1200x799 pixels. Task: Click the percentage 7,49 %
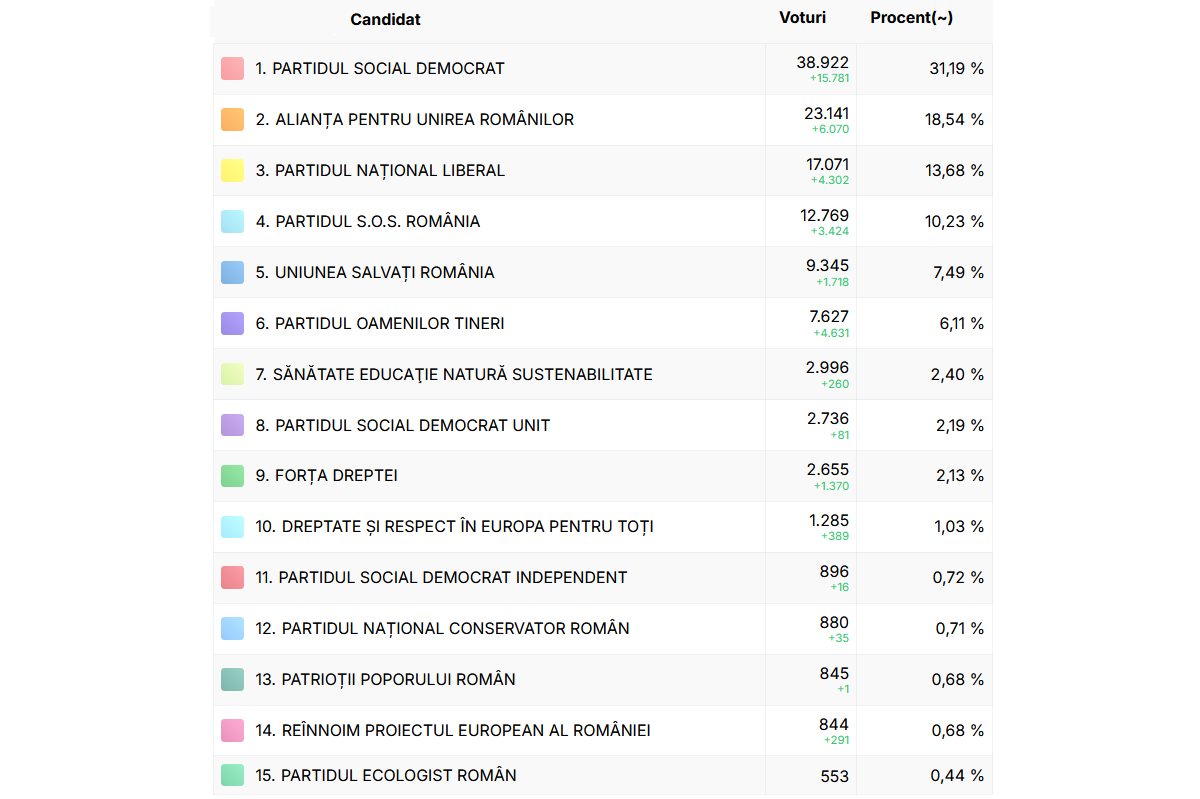(x=959, y=273)
